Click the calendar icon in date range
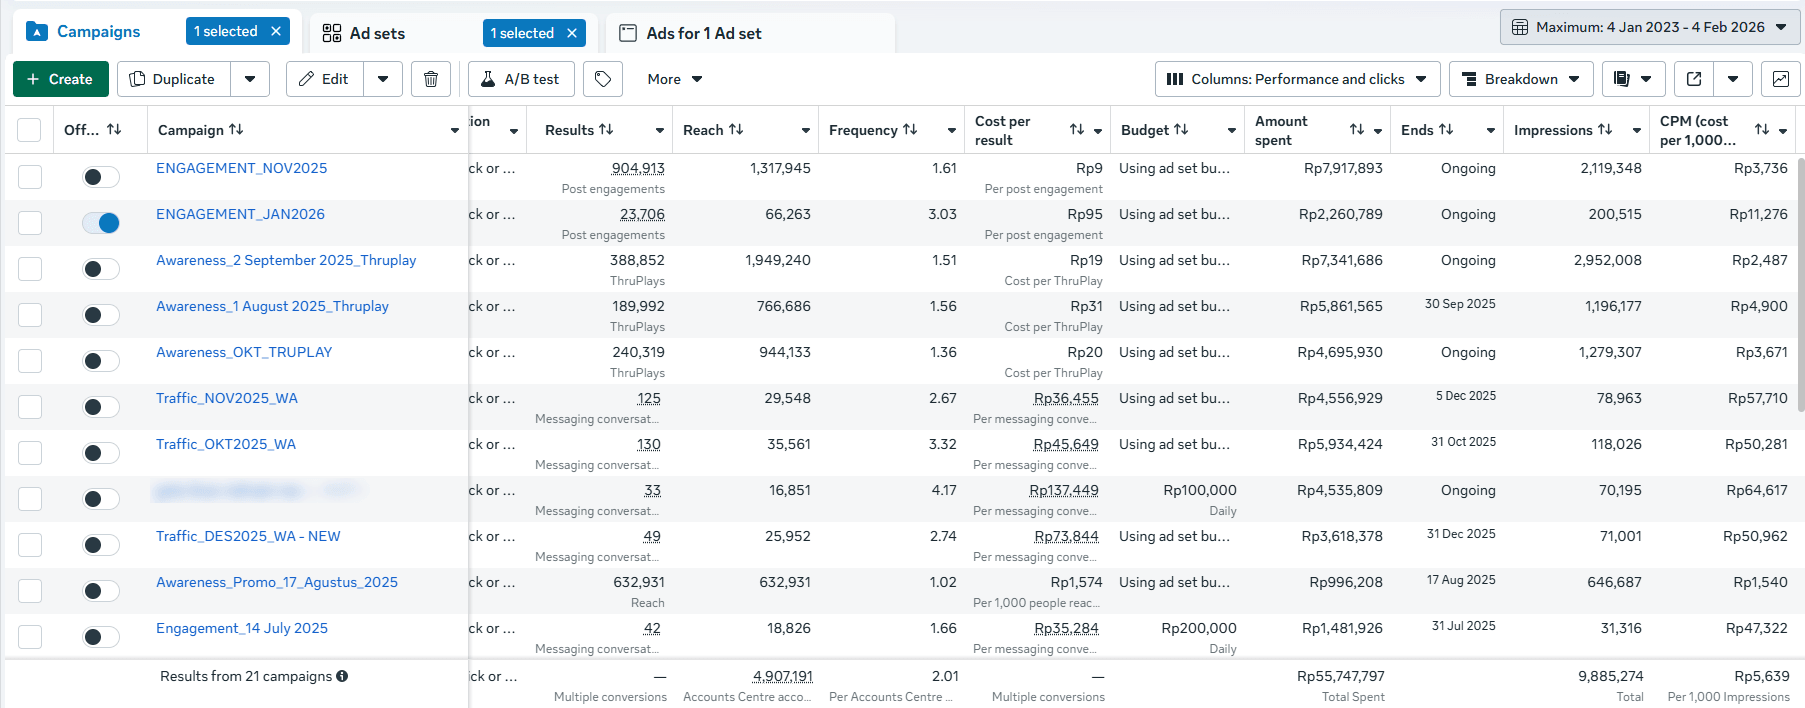 click(1520, 27)
